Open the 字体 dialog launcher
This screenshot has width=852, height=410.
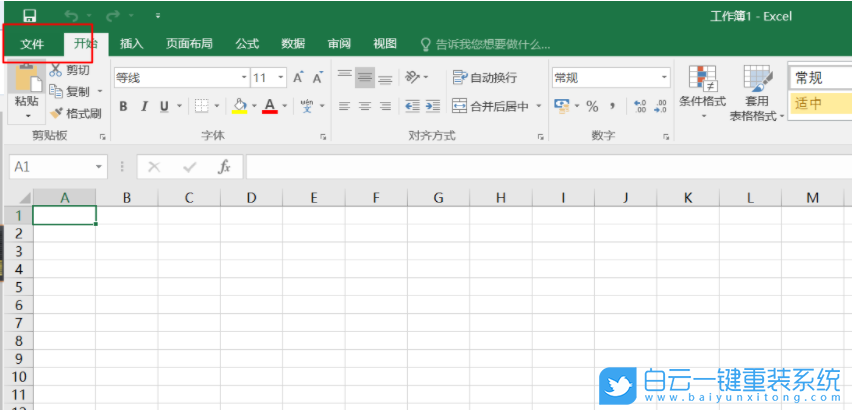[323, 137]
